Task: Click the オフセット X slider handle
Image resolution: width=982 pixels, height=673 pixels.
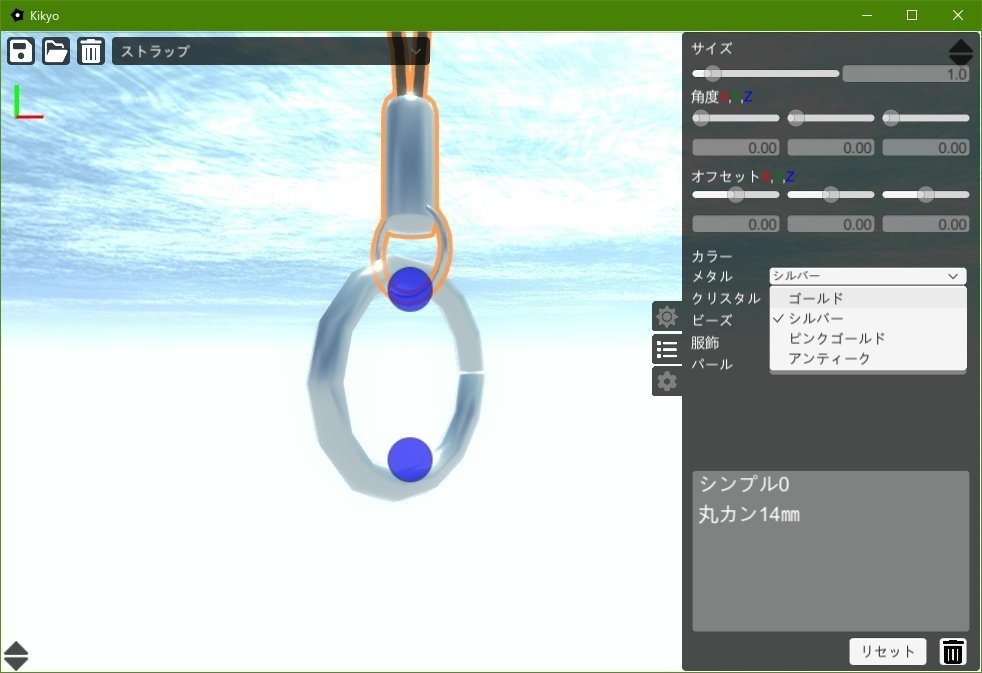Action: [736, 195]
